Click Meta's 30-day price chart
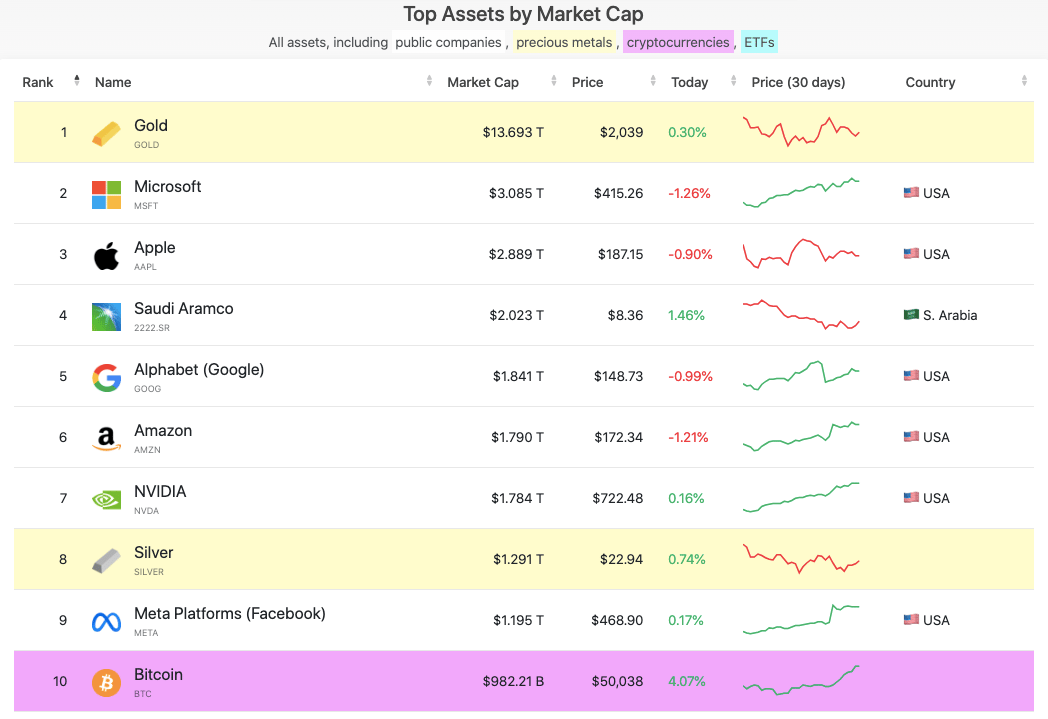 tap(801, 619)
